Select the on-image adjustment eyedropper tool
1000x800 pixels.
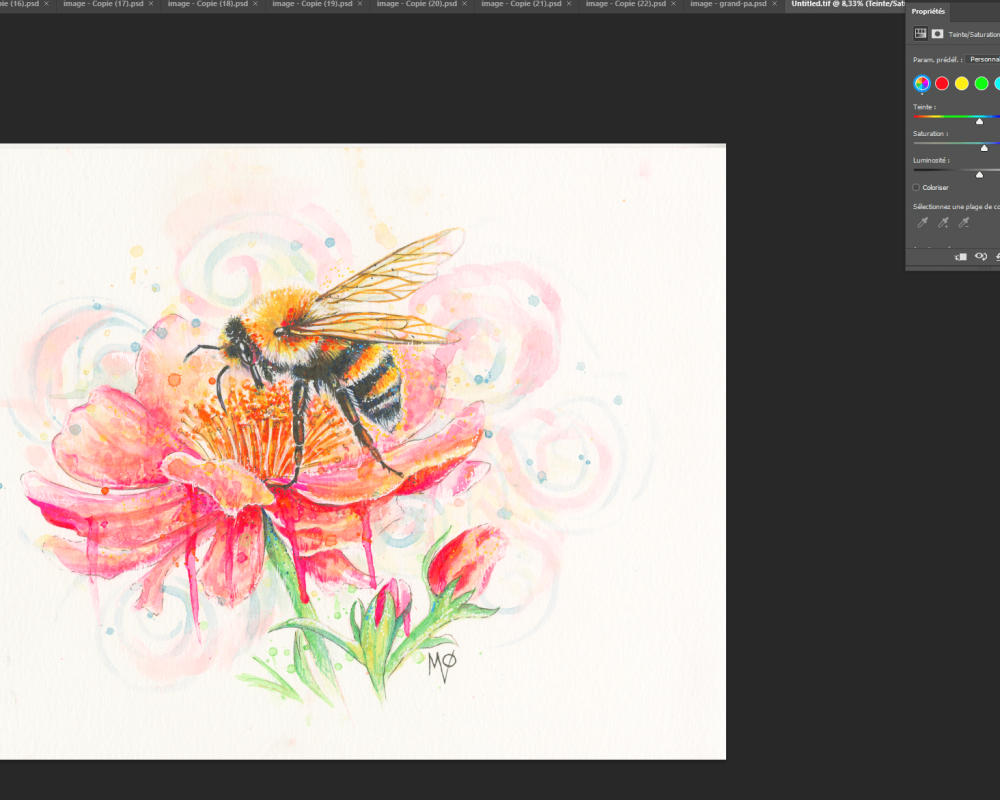(923, 222)
